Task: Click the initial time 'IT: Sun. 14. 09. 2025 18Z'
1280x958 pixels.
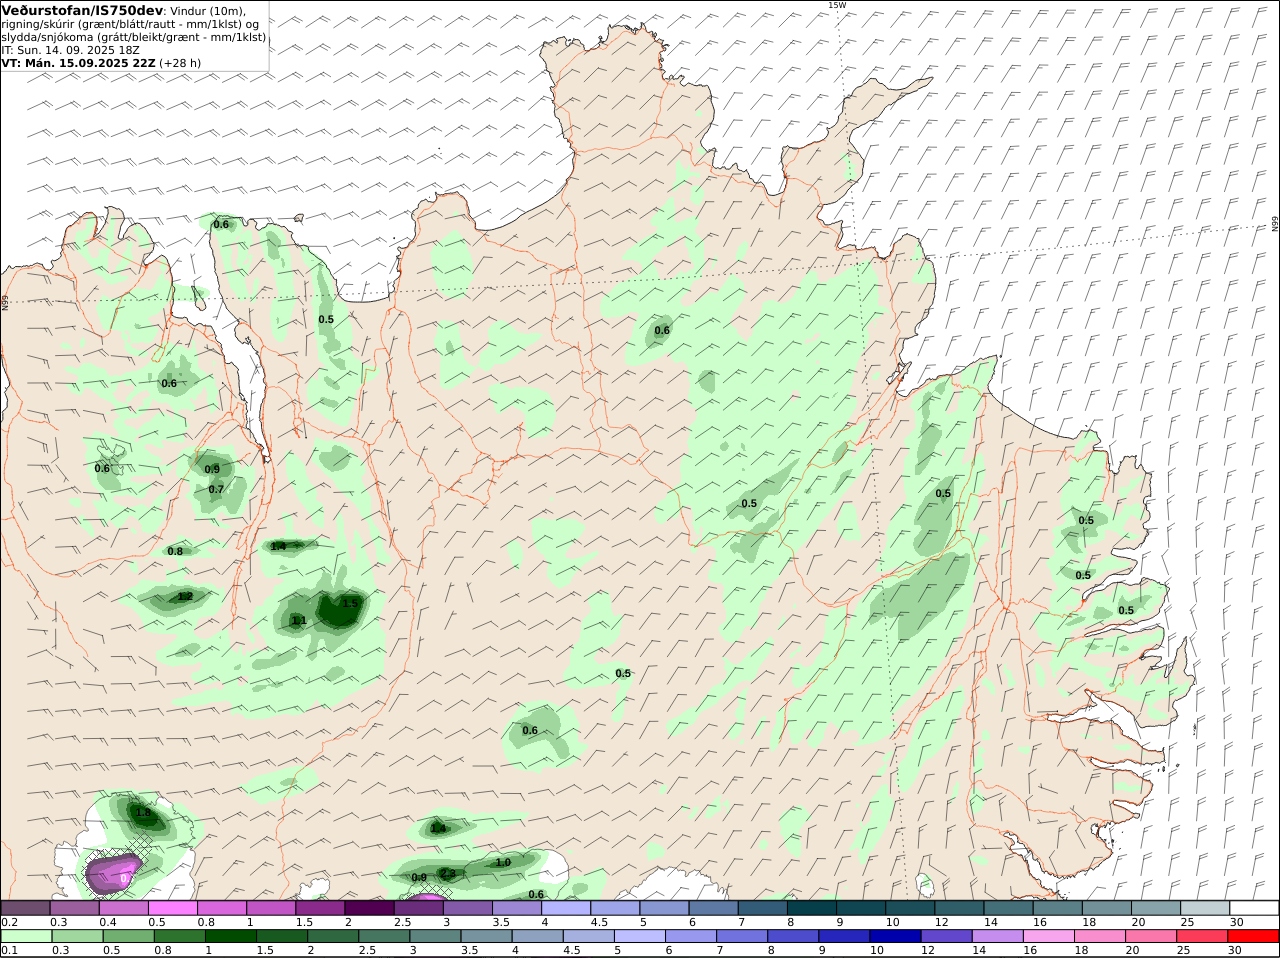Action: [x=72, y=49]
